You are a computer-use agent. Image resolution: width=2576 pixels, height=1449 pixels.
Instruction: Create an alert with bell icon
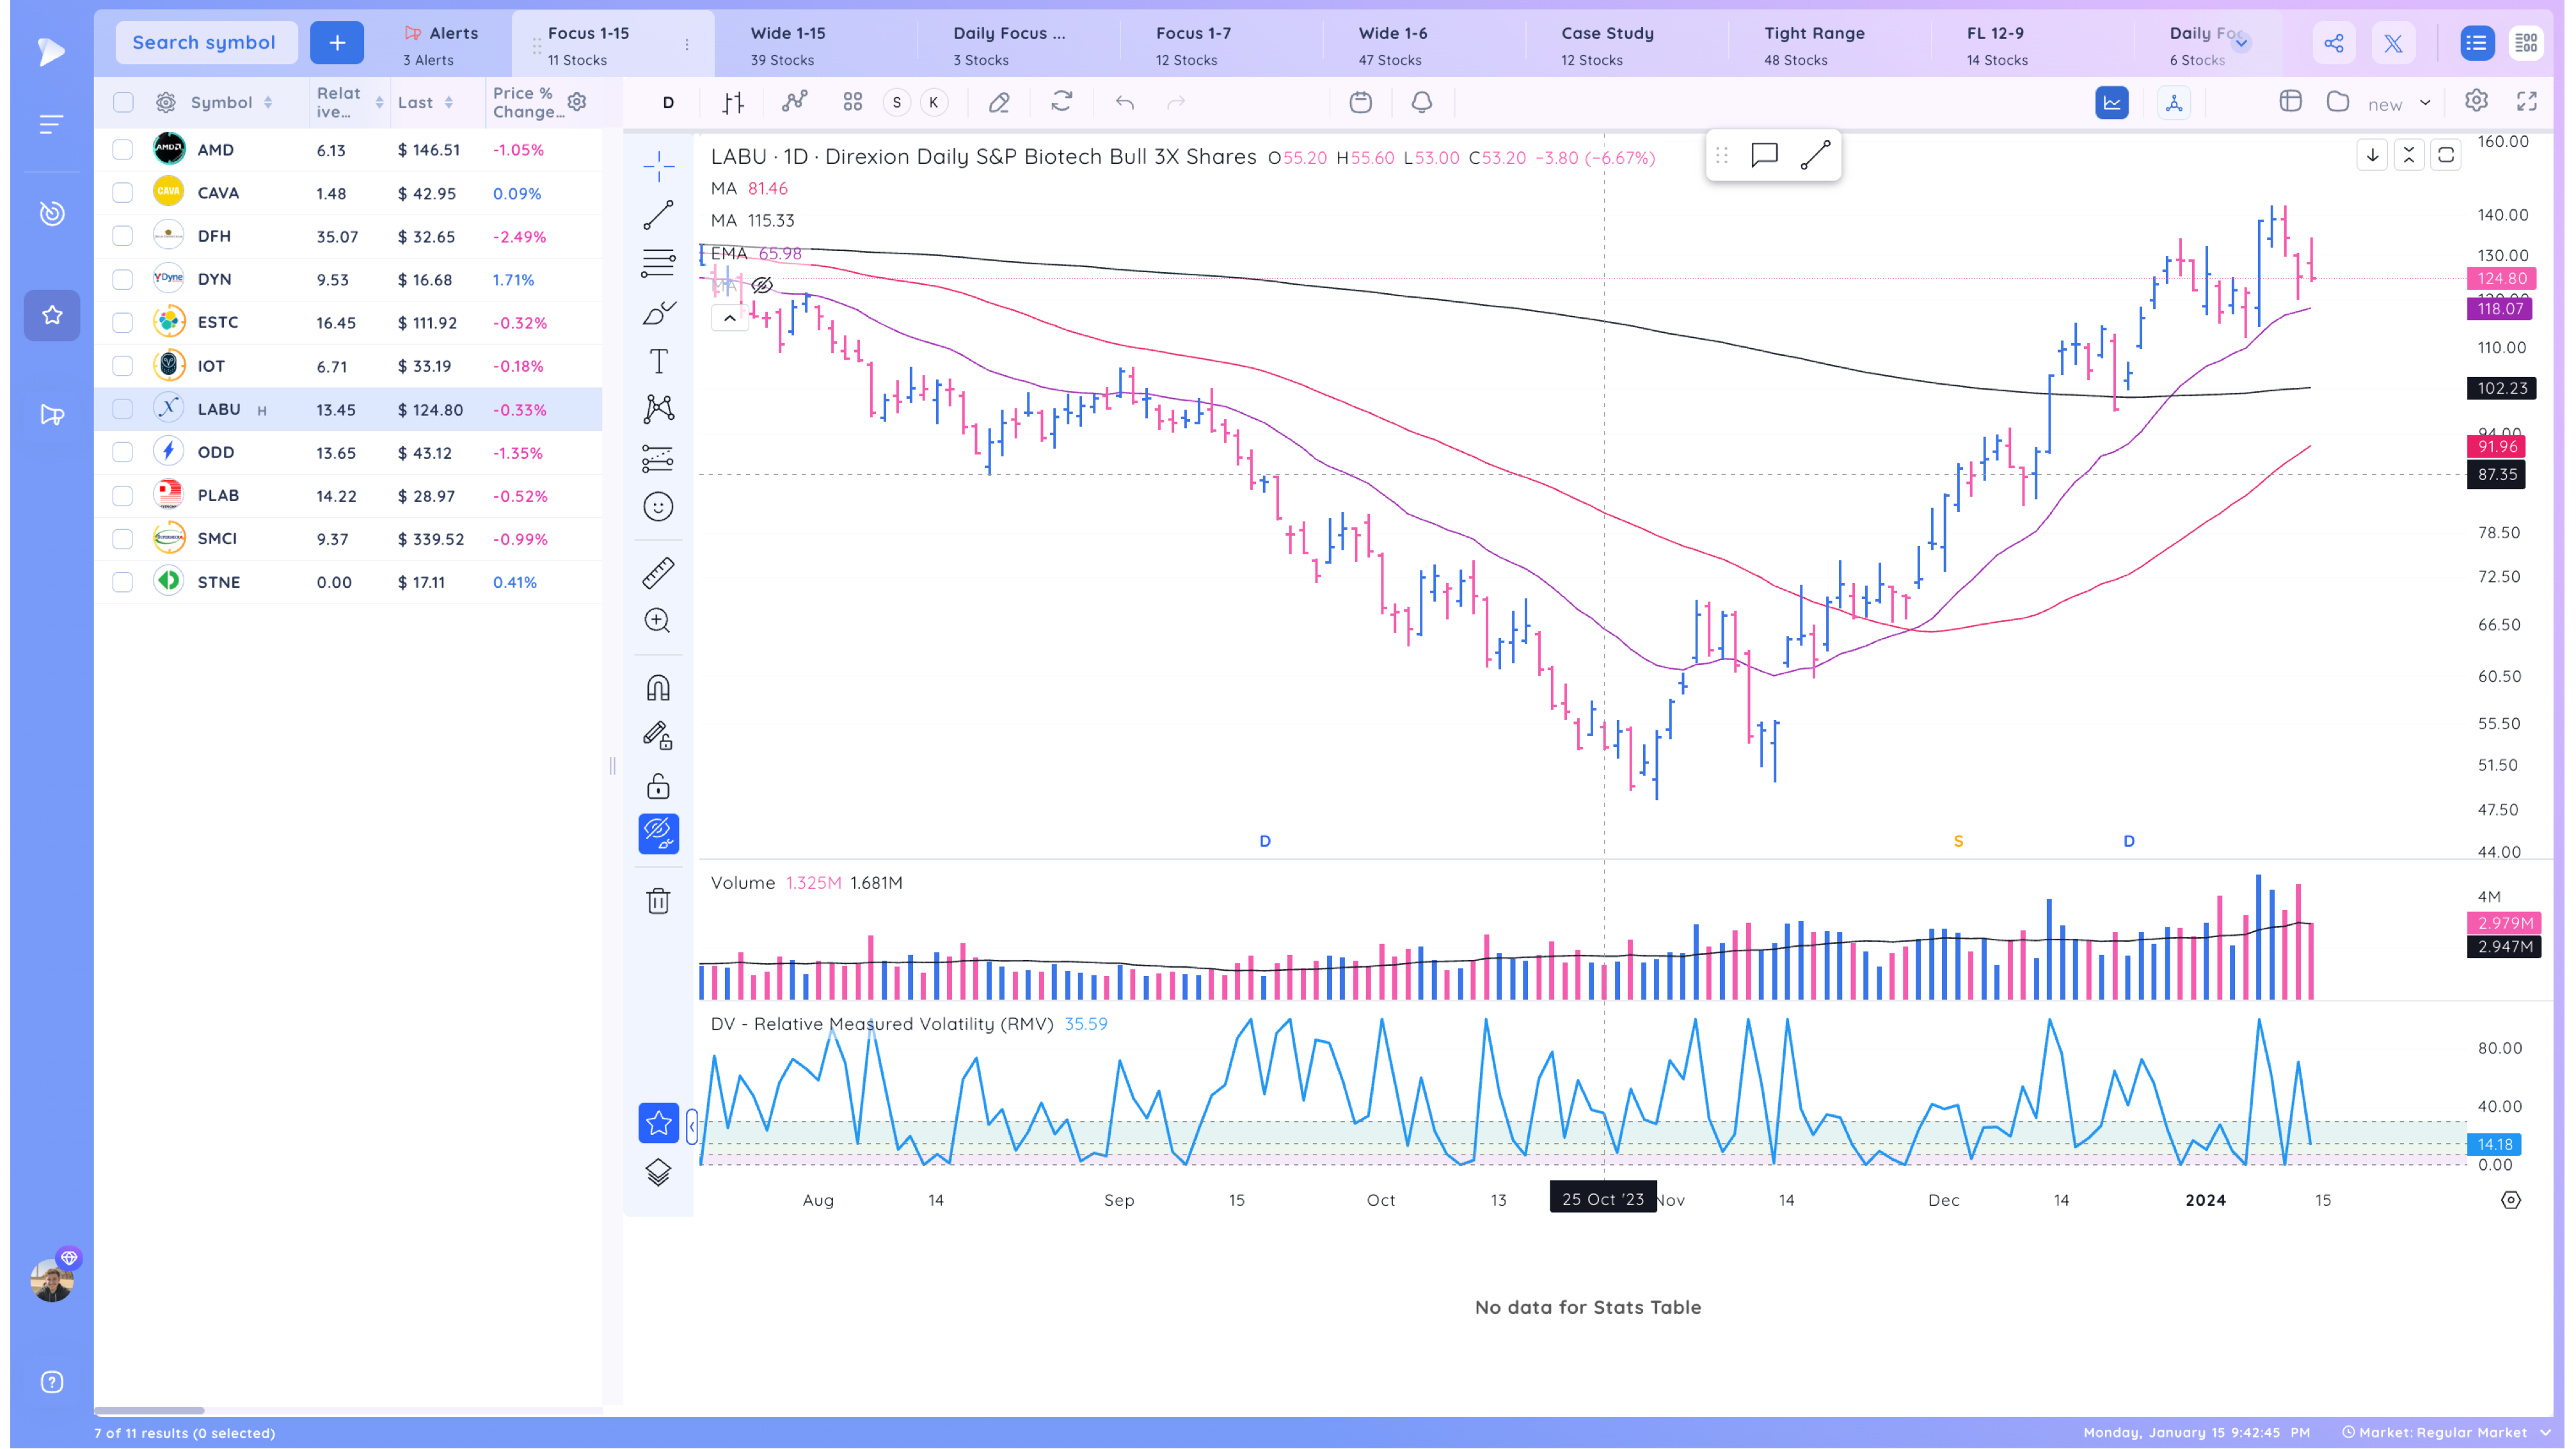(x=1422, y=102)
